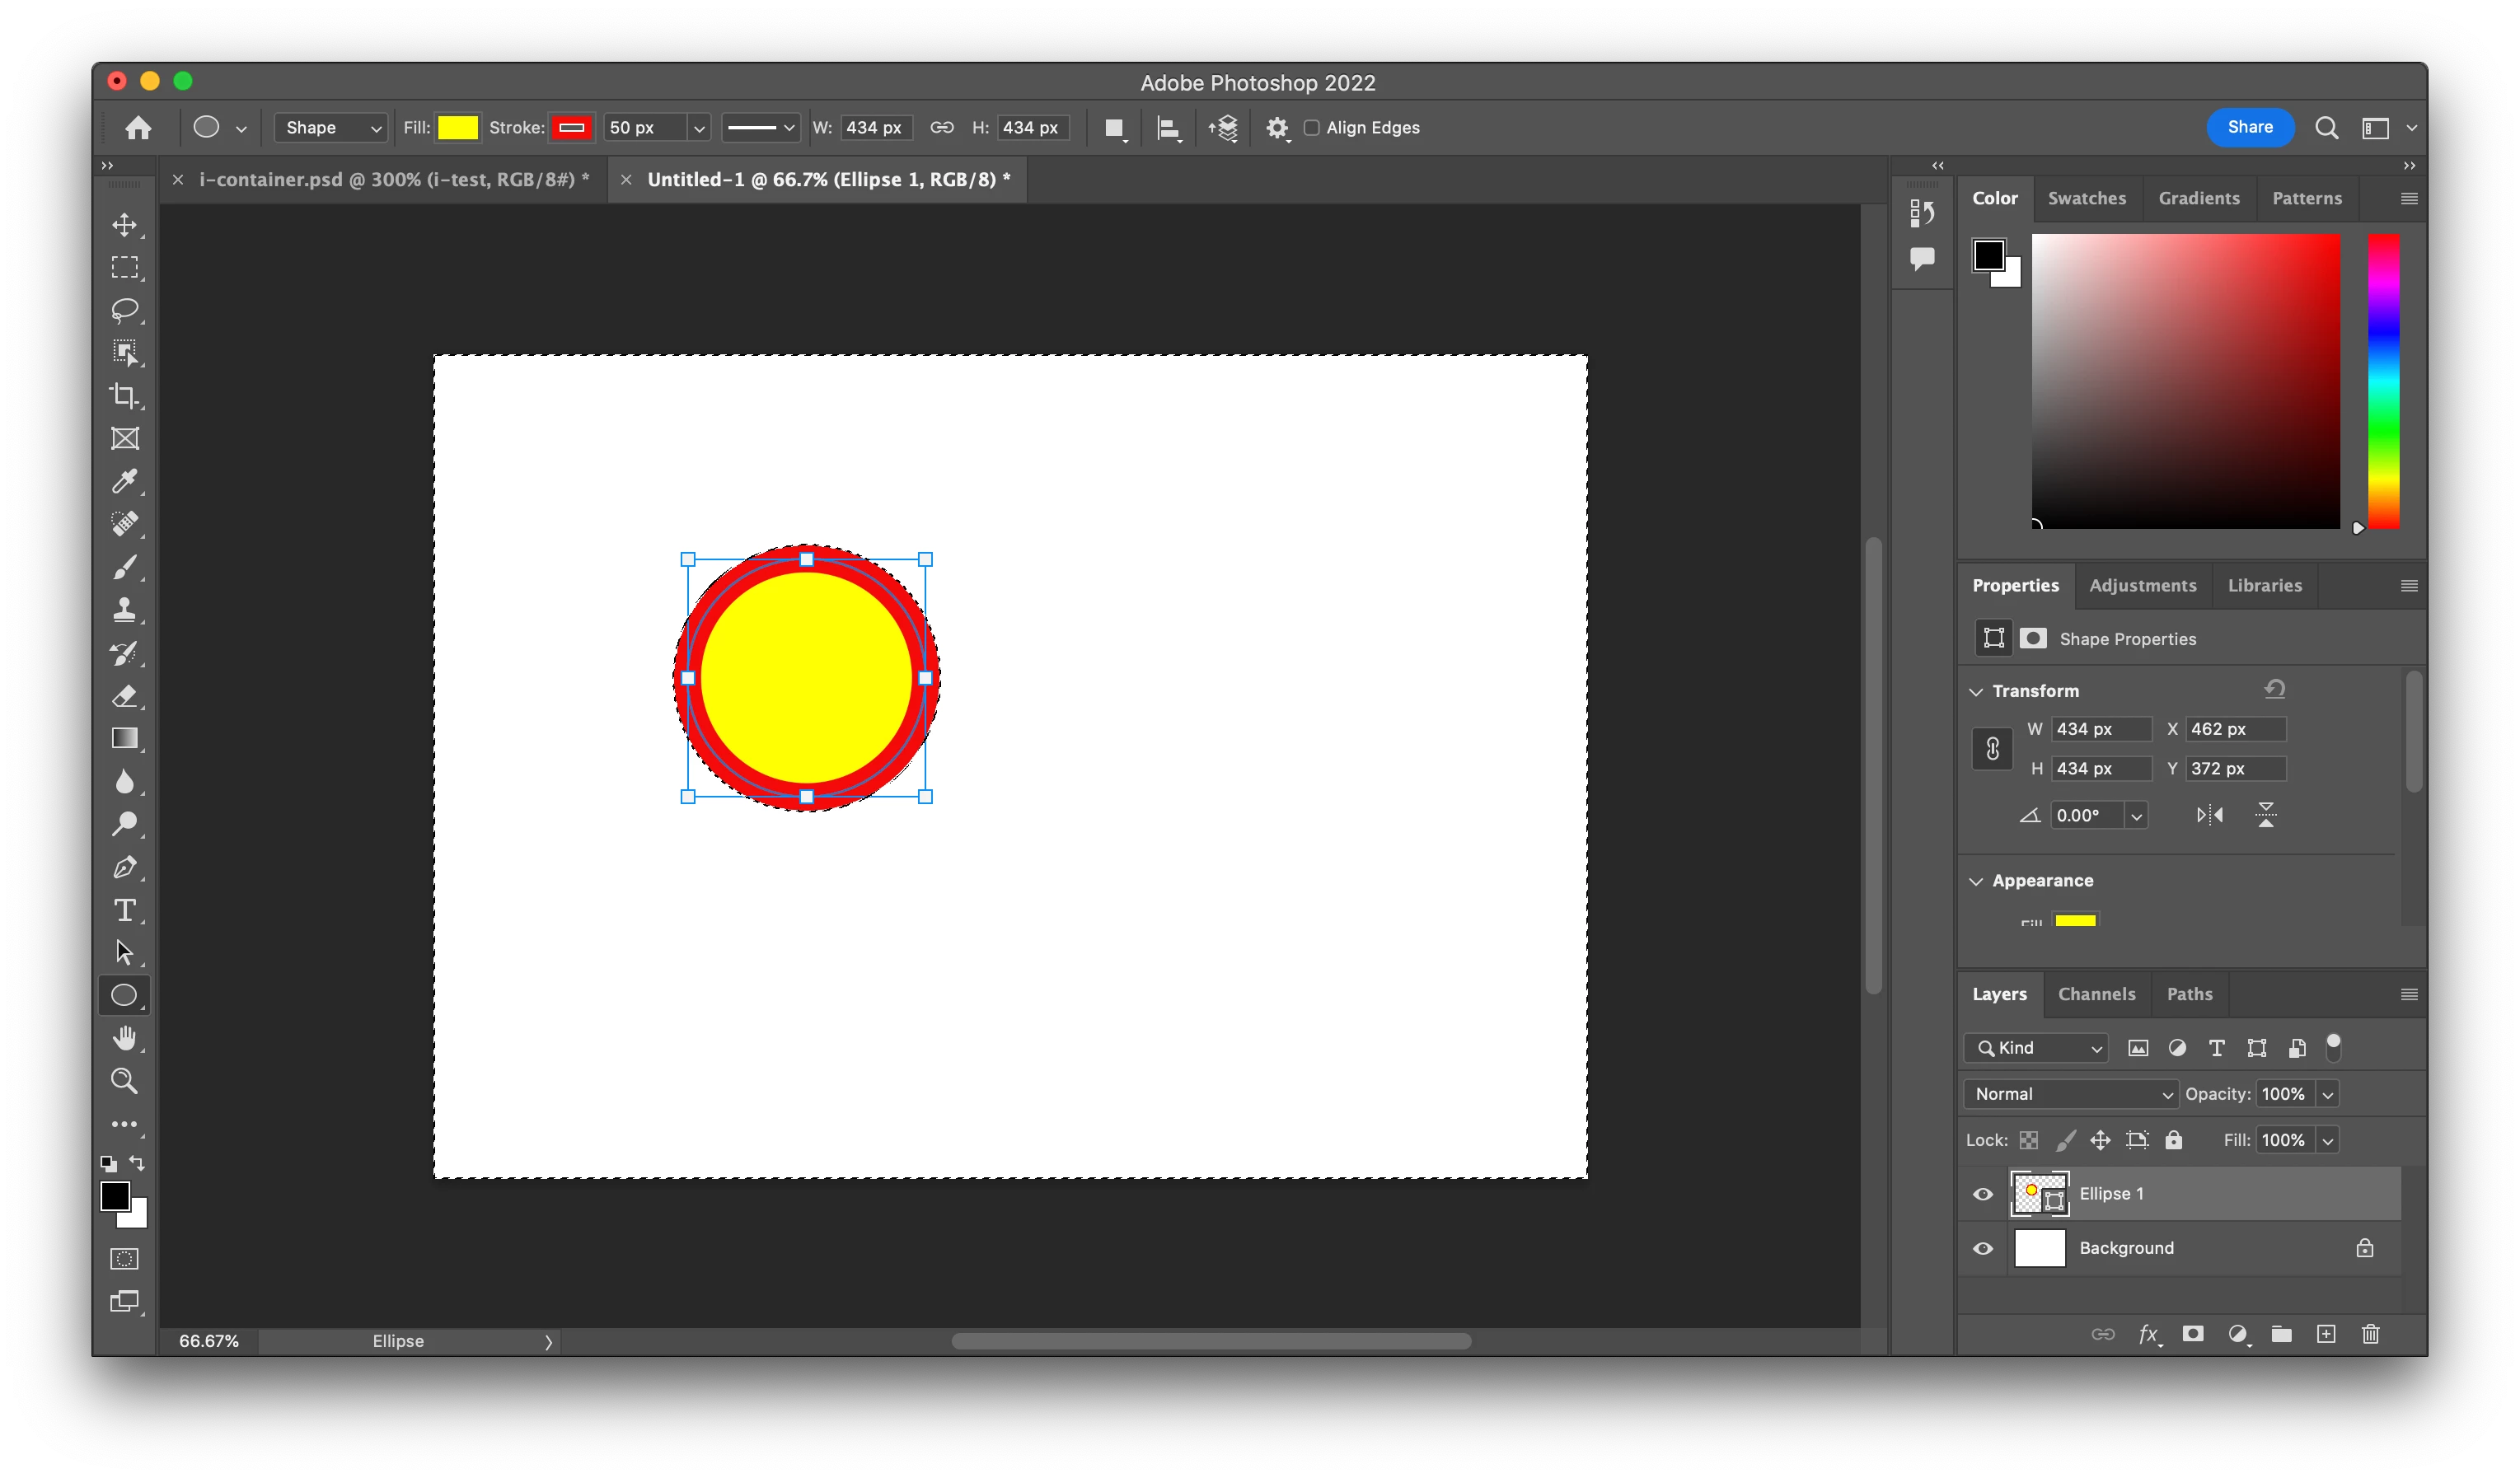The width and height of the screenshot is (2520, 1478).
Task: Open the Swatches tab
Action: [2086, 198]
